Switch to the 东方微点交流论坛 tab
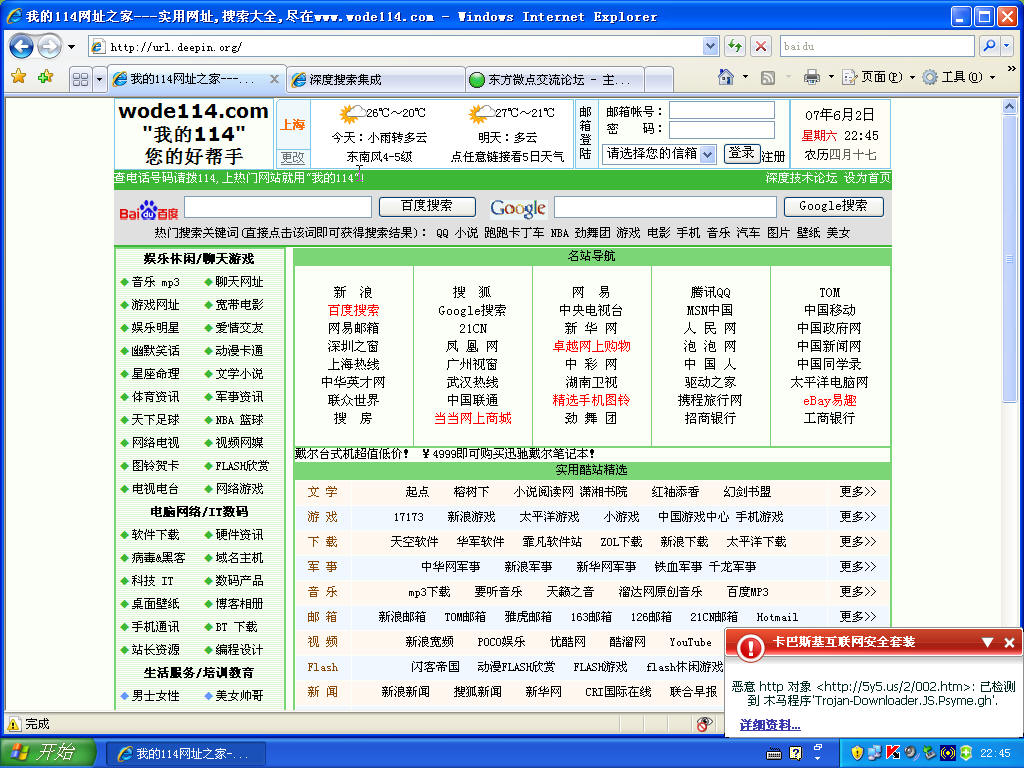Viewport: 1024px width, 768px height. pos(555,80)
